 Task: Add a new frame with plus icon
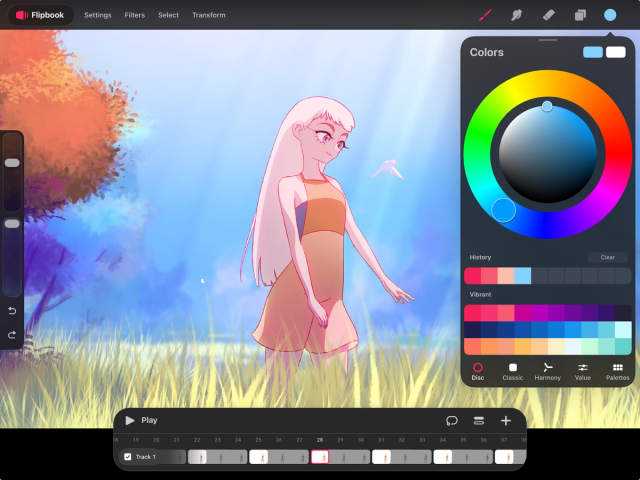click(x=506, y=420)
